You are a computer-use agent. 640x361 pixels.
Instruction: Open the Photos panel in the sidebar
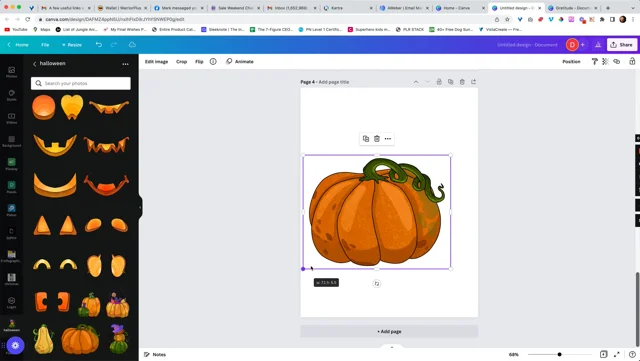point(11,72)
